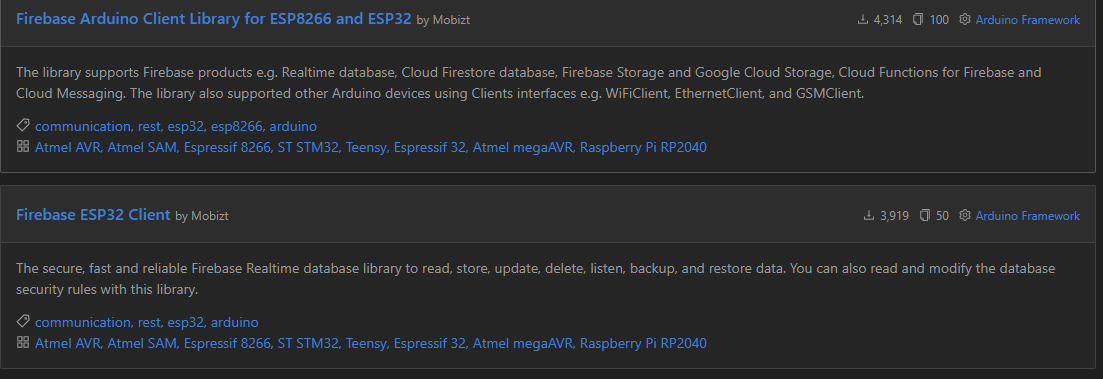Viewport: 1103px width, 379px height.
Task: Select the Arduino Framework link in the second card
Action: [x=1027, y=215]
